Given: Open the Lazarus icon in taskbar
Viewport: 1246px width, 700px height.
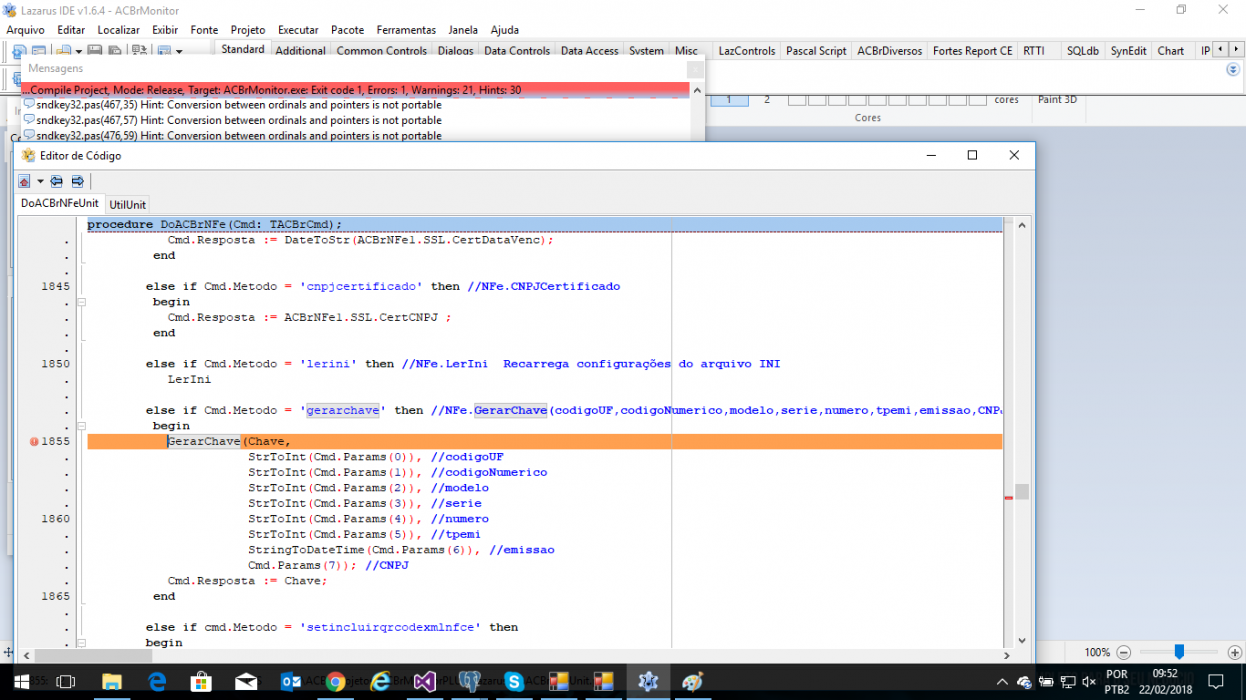Looking at the screenshot, I should pyautogui.click(x=648, y=682).
